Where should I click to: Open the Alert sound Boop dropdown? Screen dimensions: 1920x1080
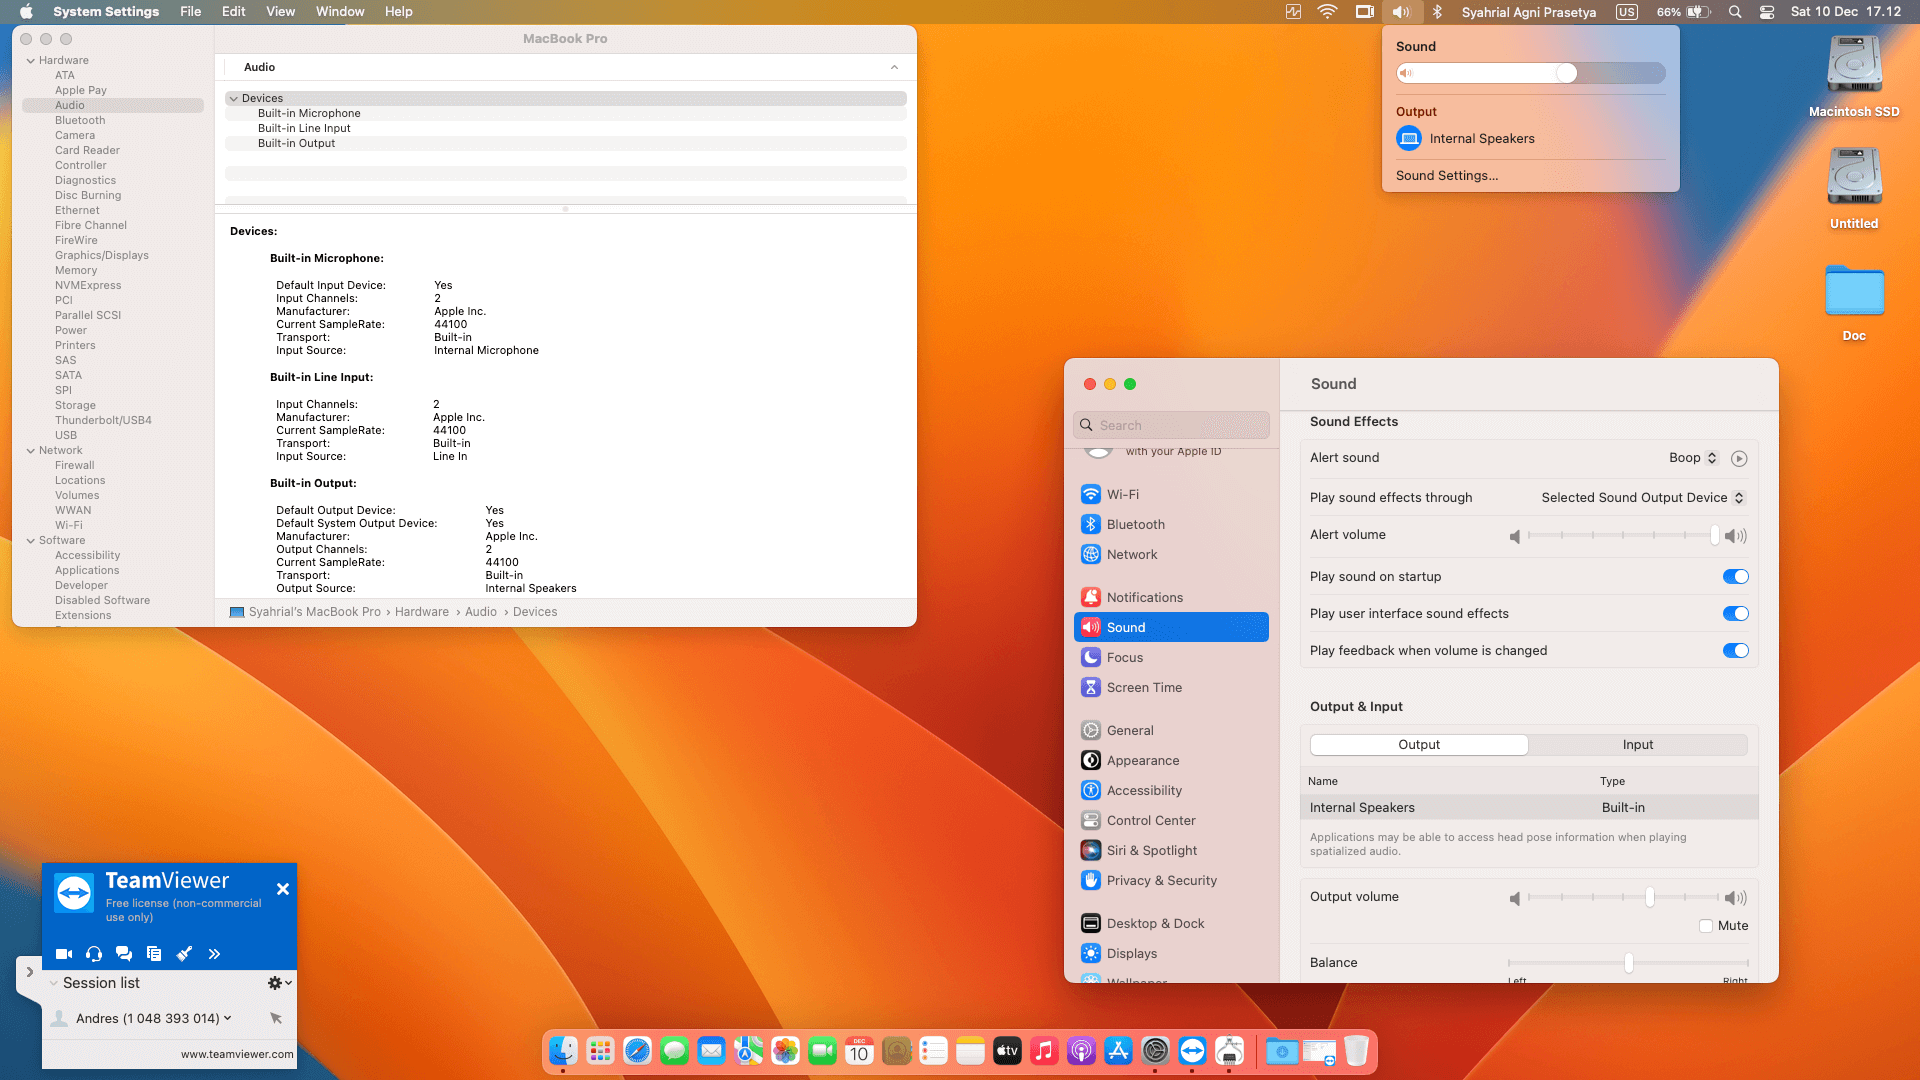(x=1693, y=458)
